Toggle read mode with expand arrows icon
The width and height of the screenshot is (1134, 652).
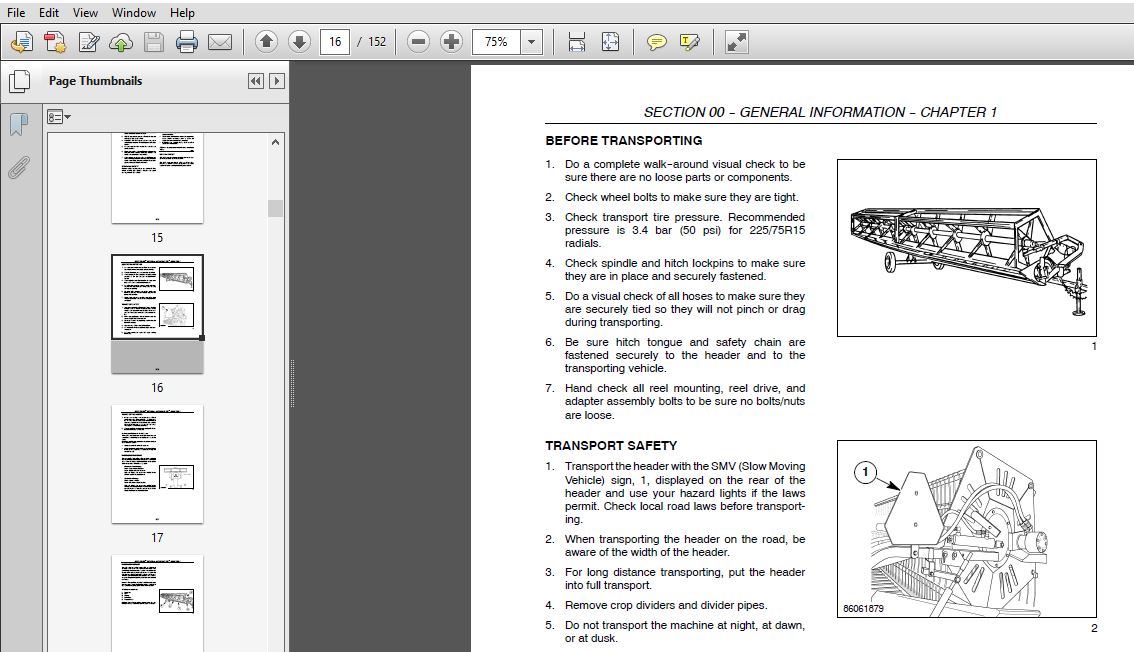[736, 42]
